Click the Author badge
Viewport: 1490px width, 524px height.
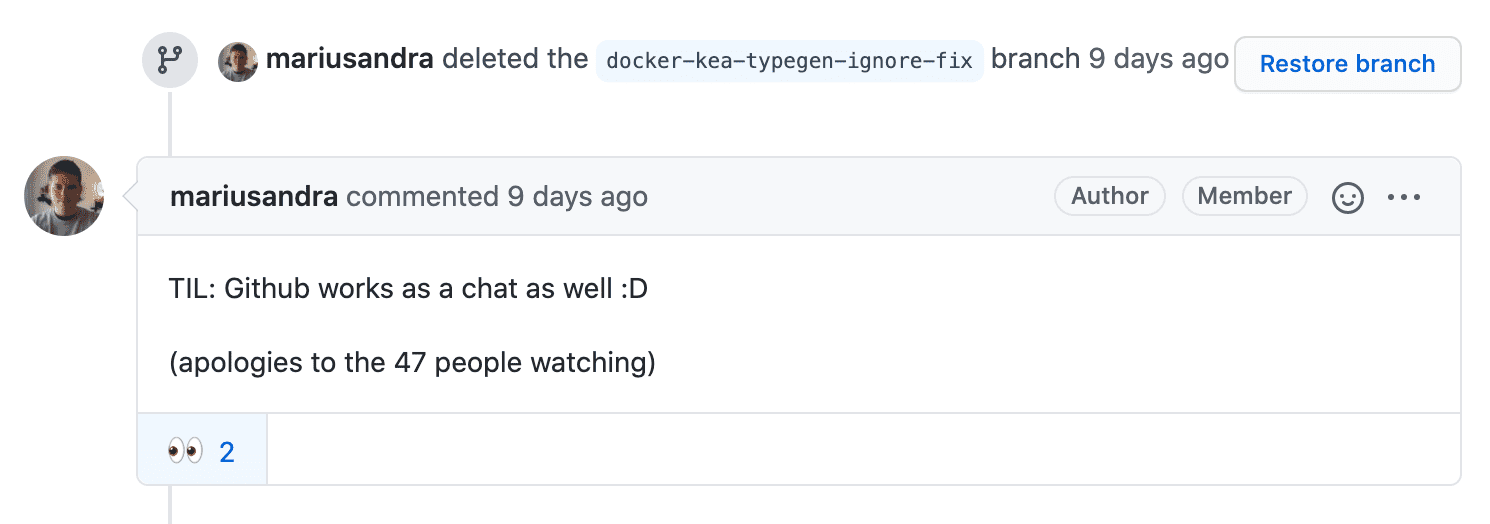coord(1109,196)
